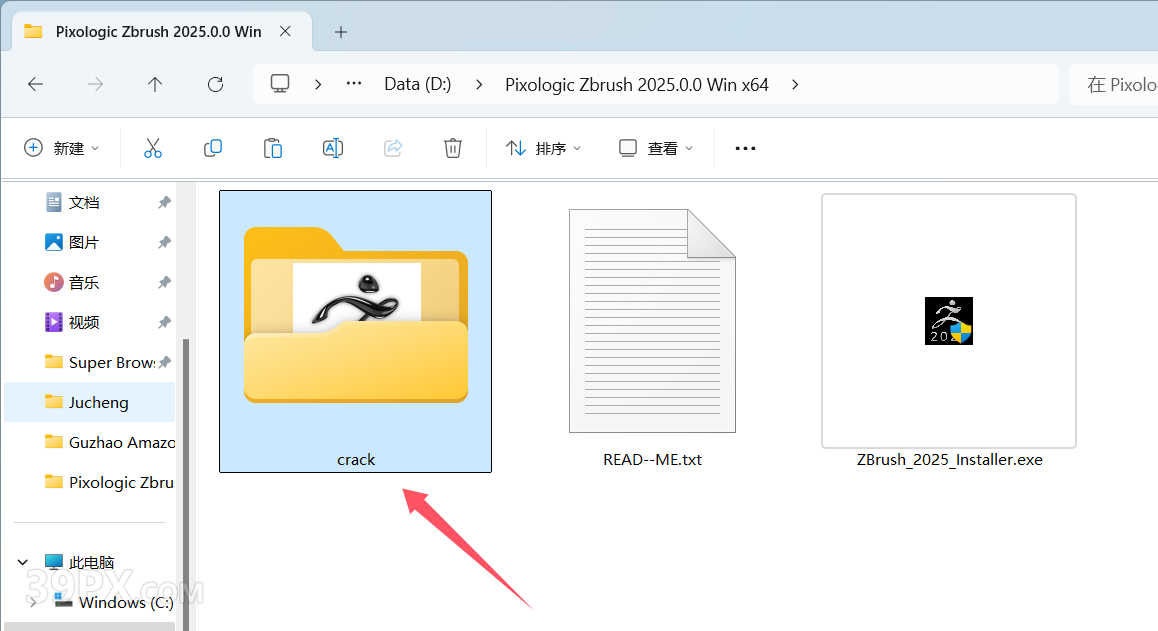Click the search box in Pixologic folder

(x=1114, y=84)
